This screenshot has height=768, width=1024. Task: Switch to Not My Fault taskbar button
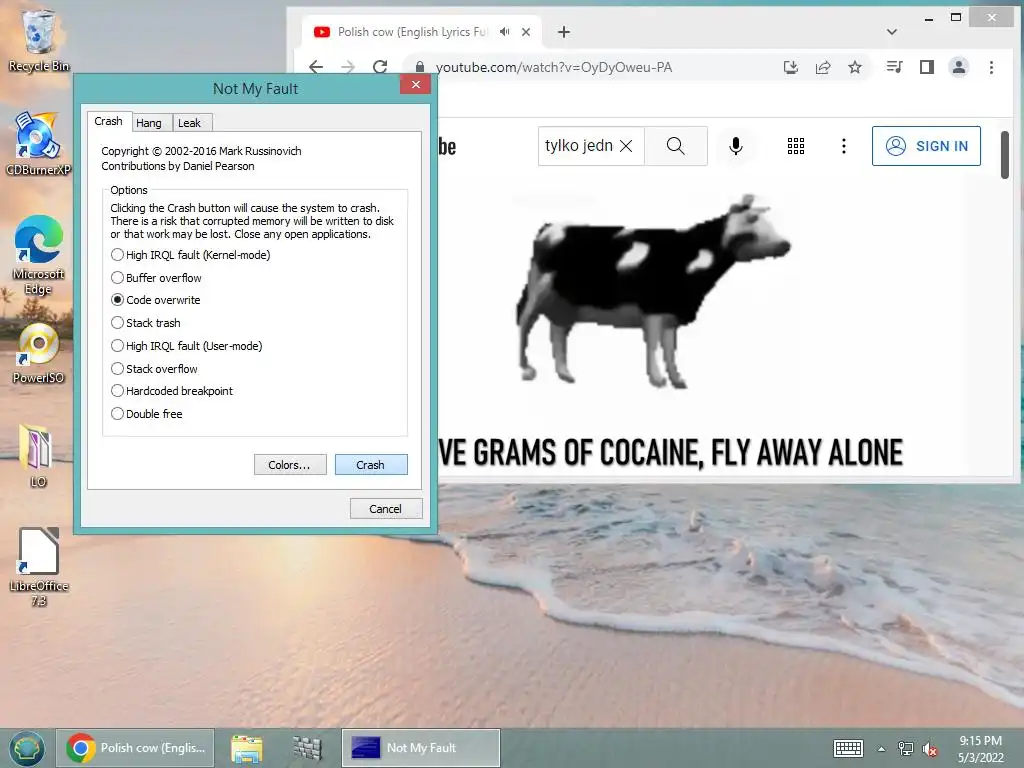pyautogui.click(x=421, y=748)
